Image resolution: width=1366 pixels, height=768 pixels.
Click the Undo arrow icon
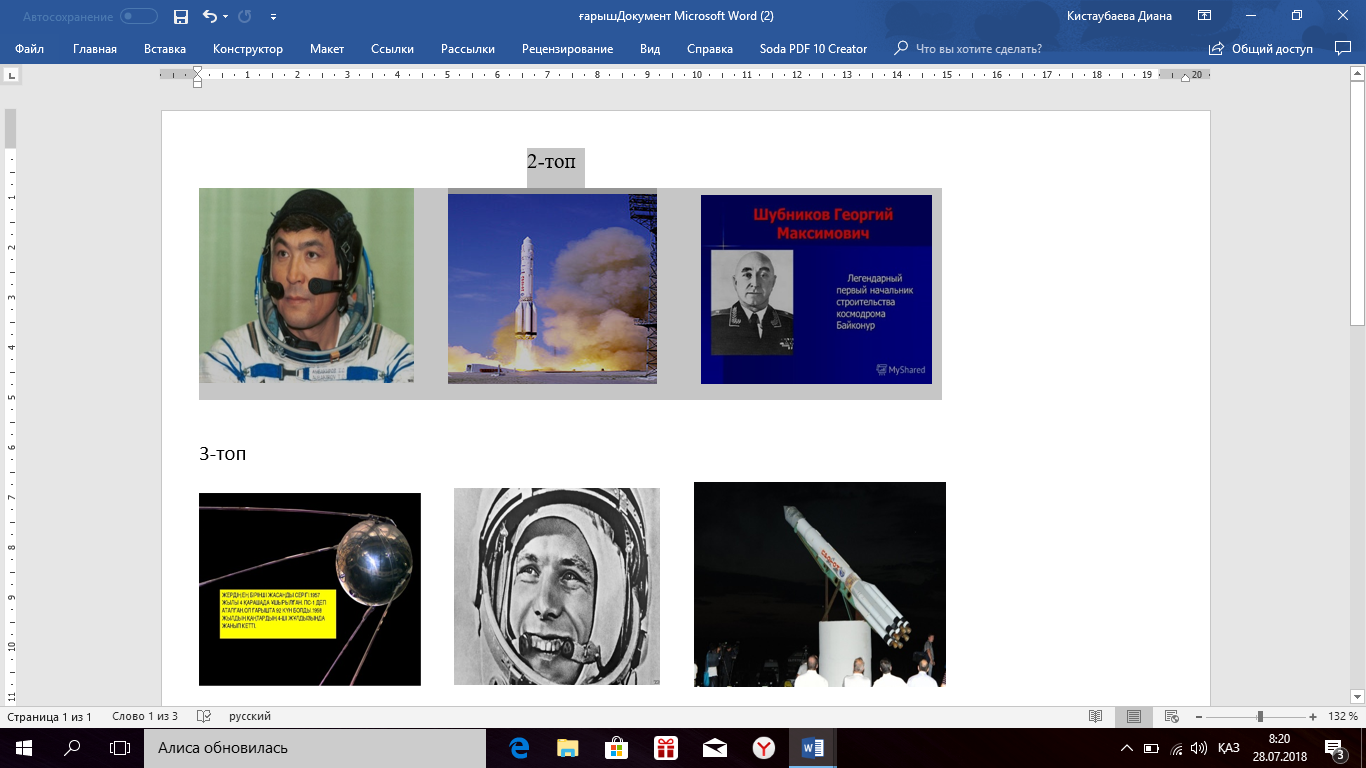click(209, 16)
